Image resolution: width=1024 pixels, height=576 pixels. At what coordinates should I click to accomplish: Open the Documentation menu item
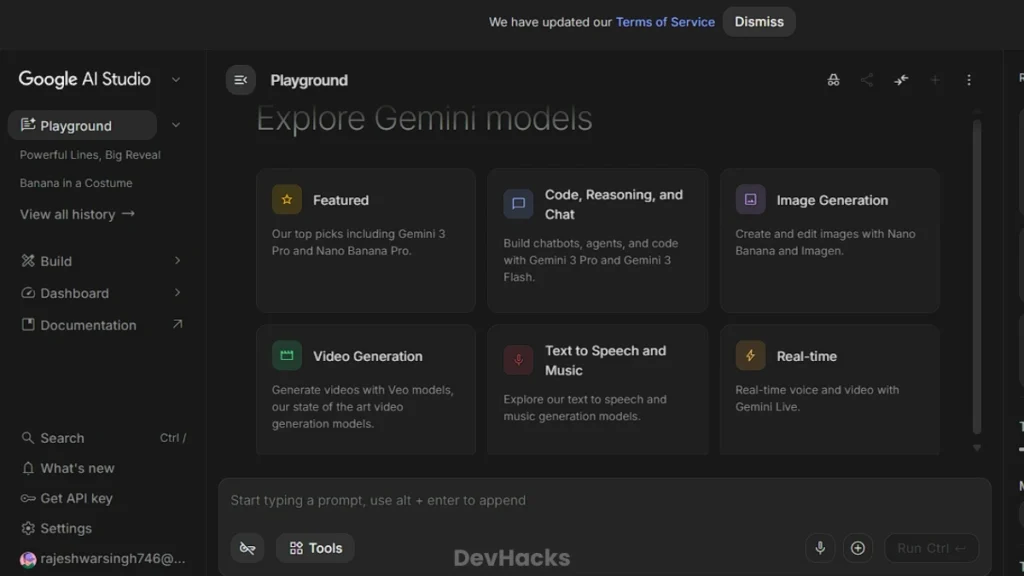[102, 325]
